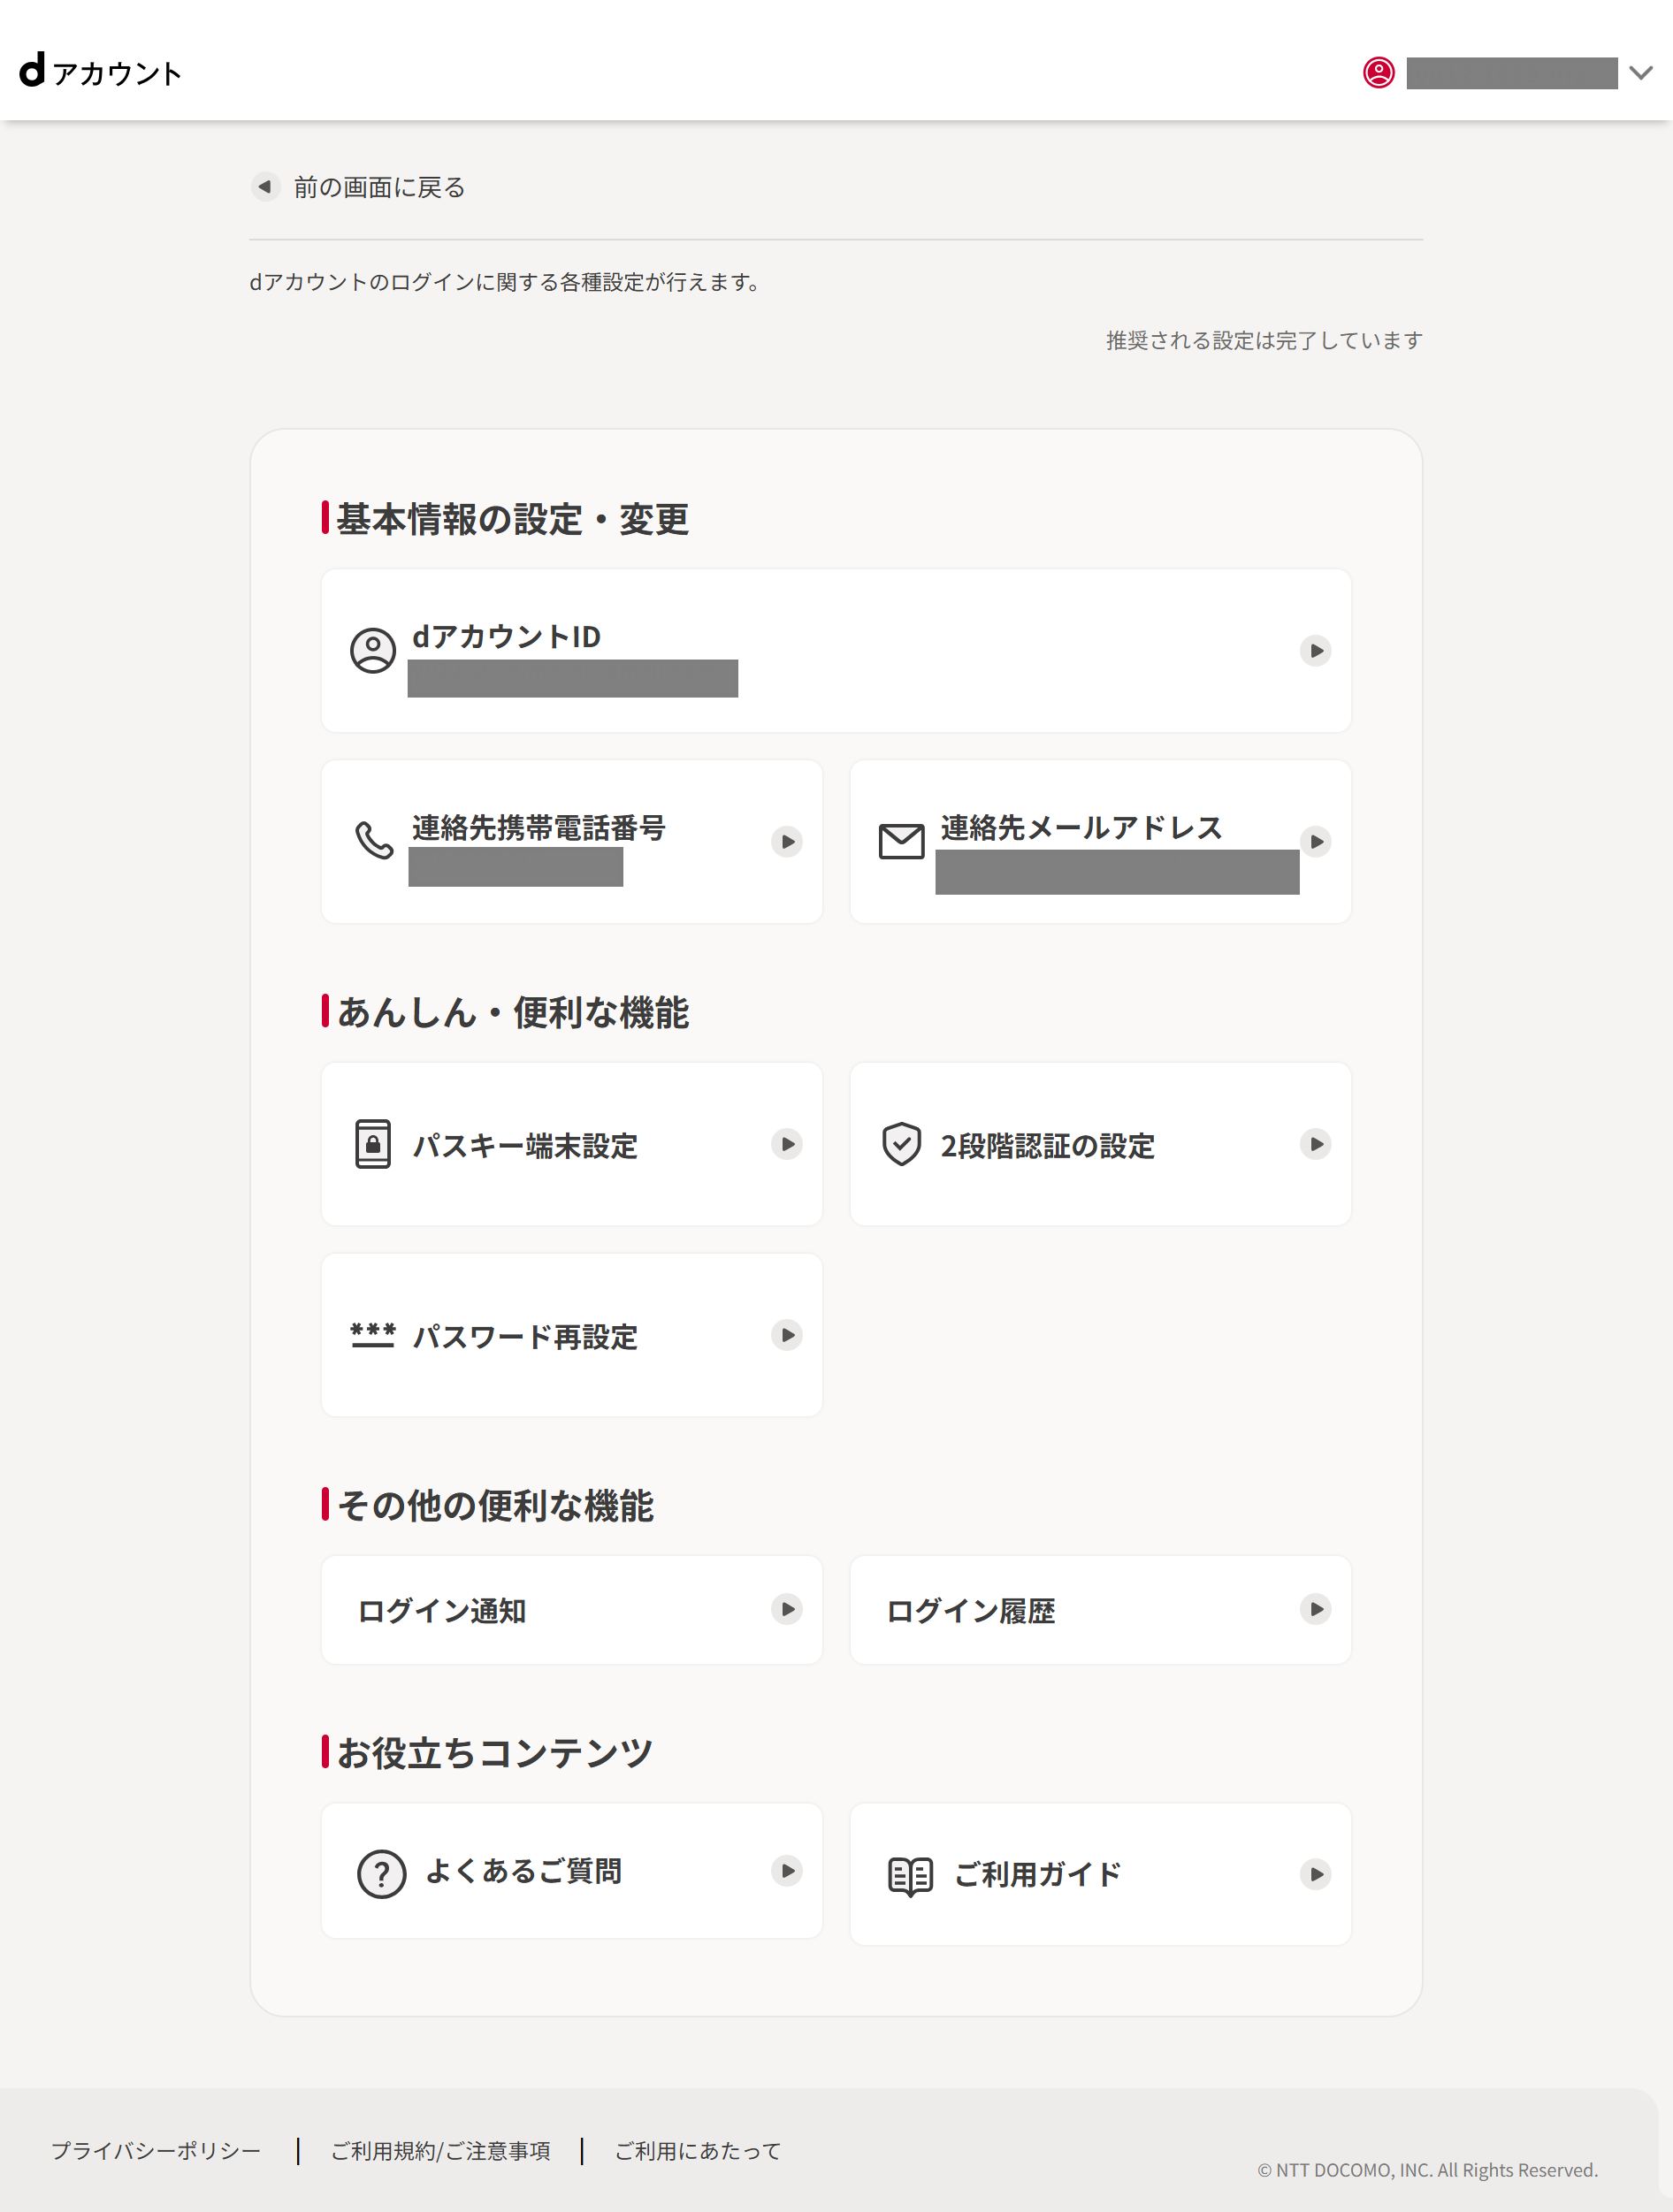Click the 2段階認証の設定 card

tap(1100, 1143)
